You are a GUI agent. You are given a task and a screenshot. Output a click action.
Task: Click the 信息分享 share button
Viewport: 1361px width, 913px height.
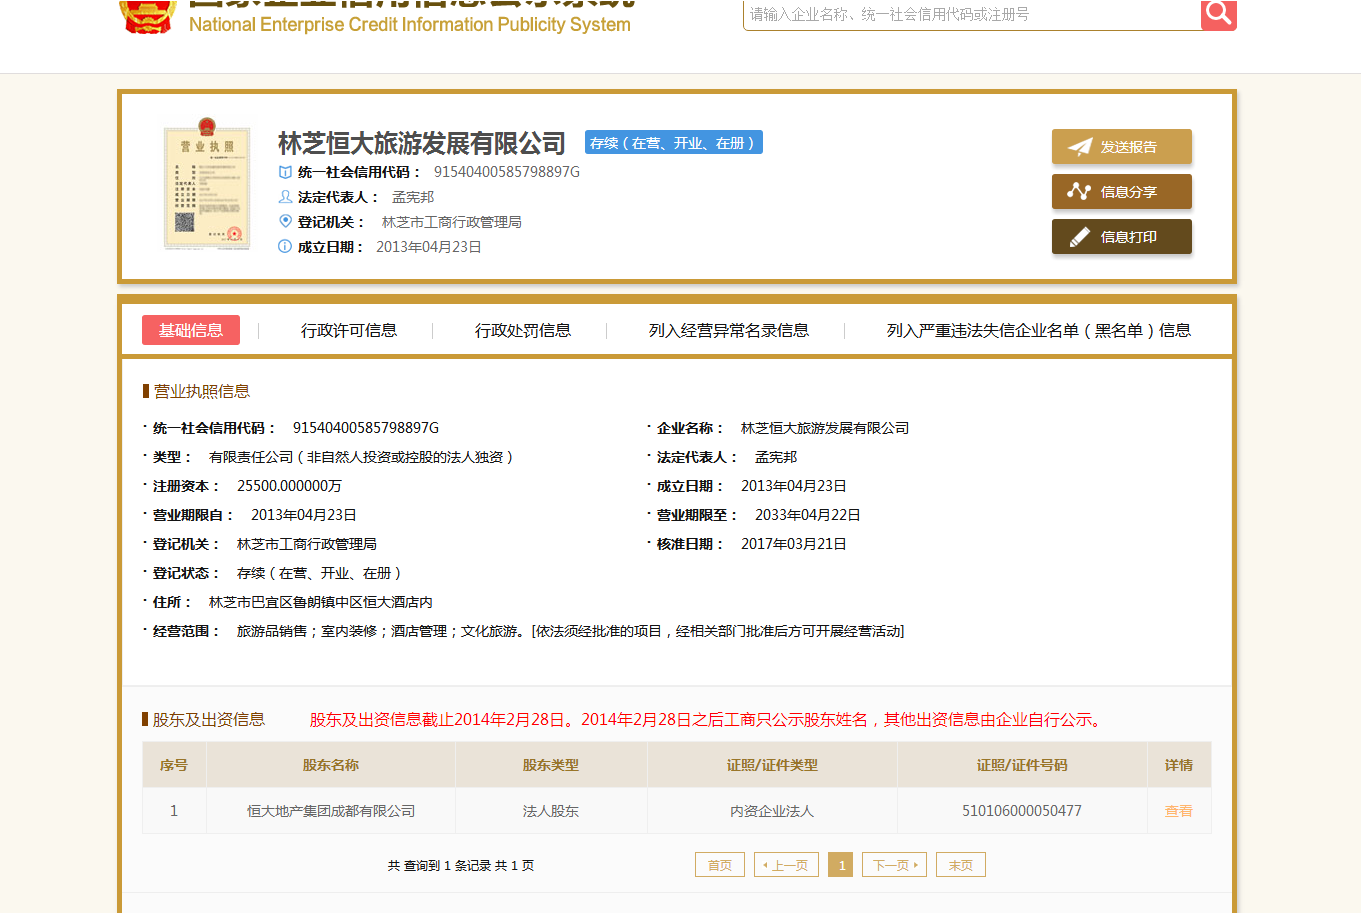[1121, 192]
